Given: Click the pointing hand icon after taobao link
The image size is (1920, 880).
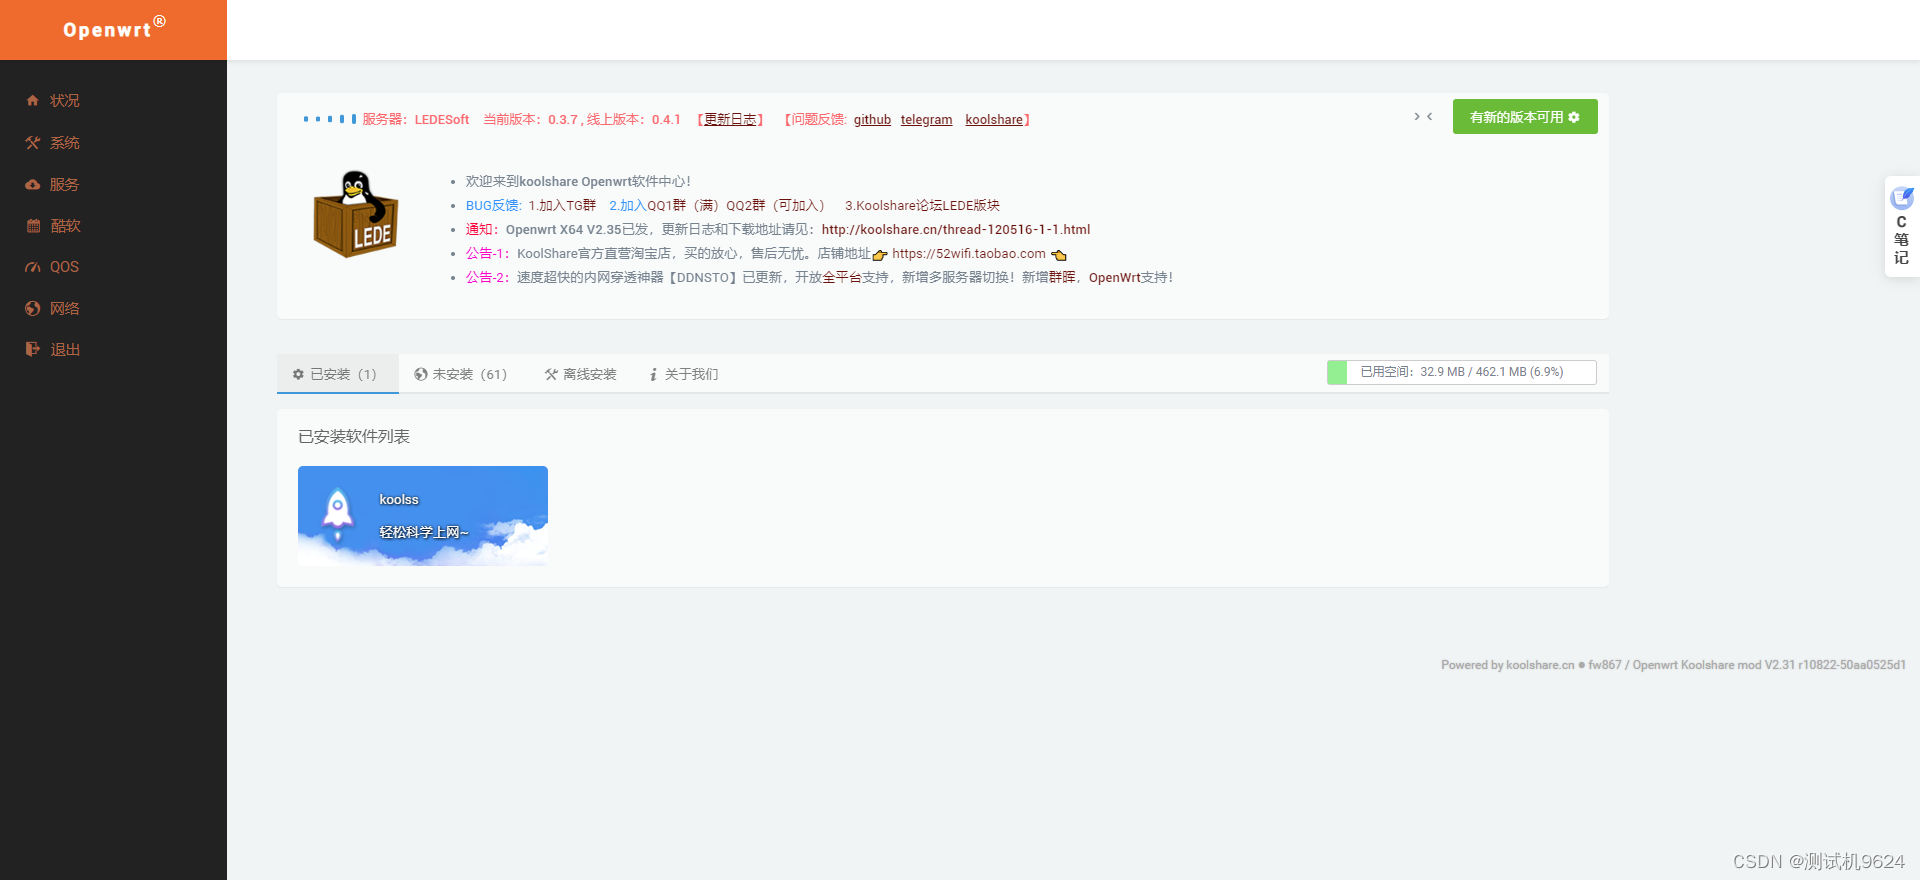Looking at the screenshot, I should [x=1059, y=255].
